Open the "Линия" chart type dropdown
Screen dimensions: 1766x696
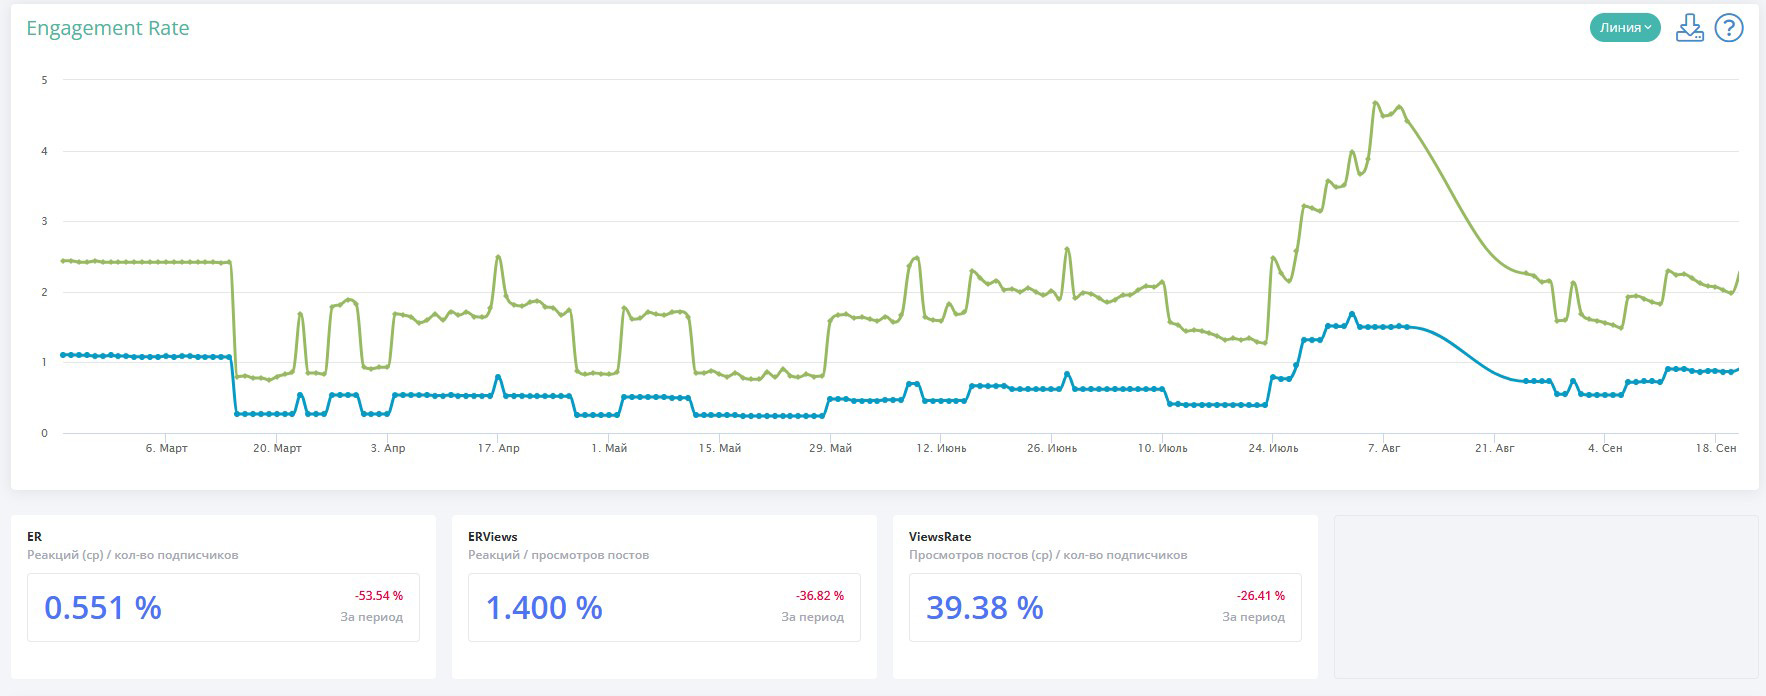point(1624,28)
